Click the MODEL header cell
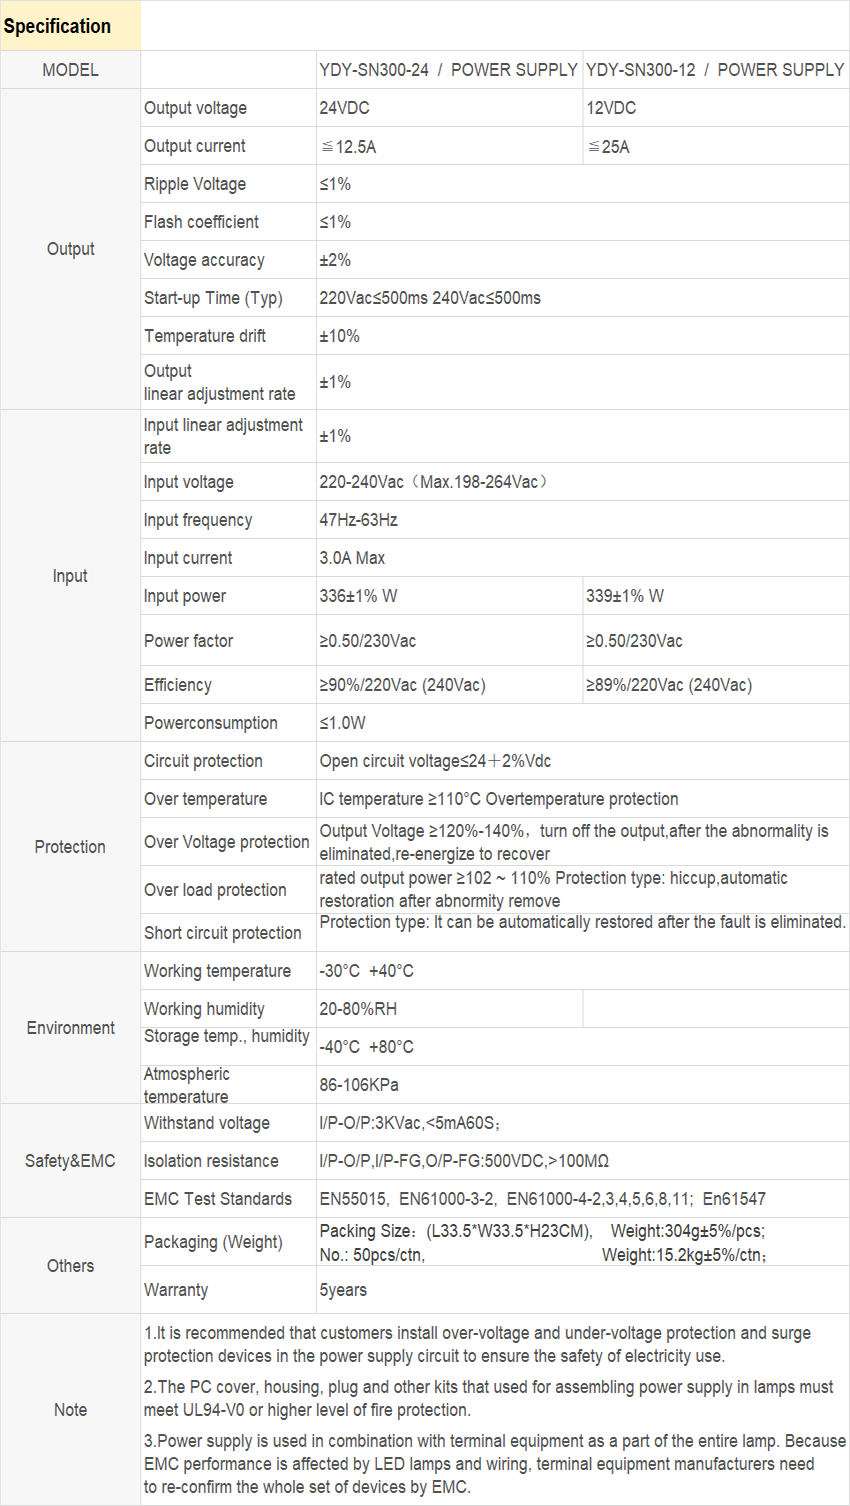The image size is (850, 1506). [70, 70]
